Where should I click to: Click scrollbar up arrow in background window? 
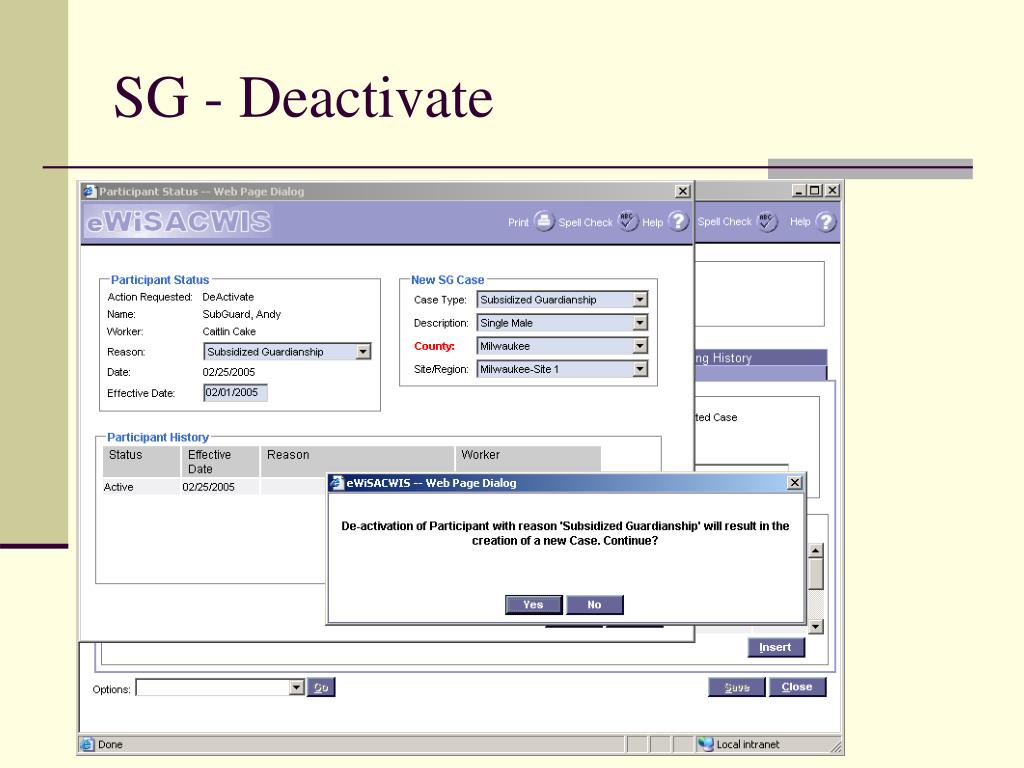pos(815,551)
